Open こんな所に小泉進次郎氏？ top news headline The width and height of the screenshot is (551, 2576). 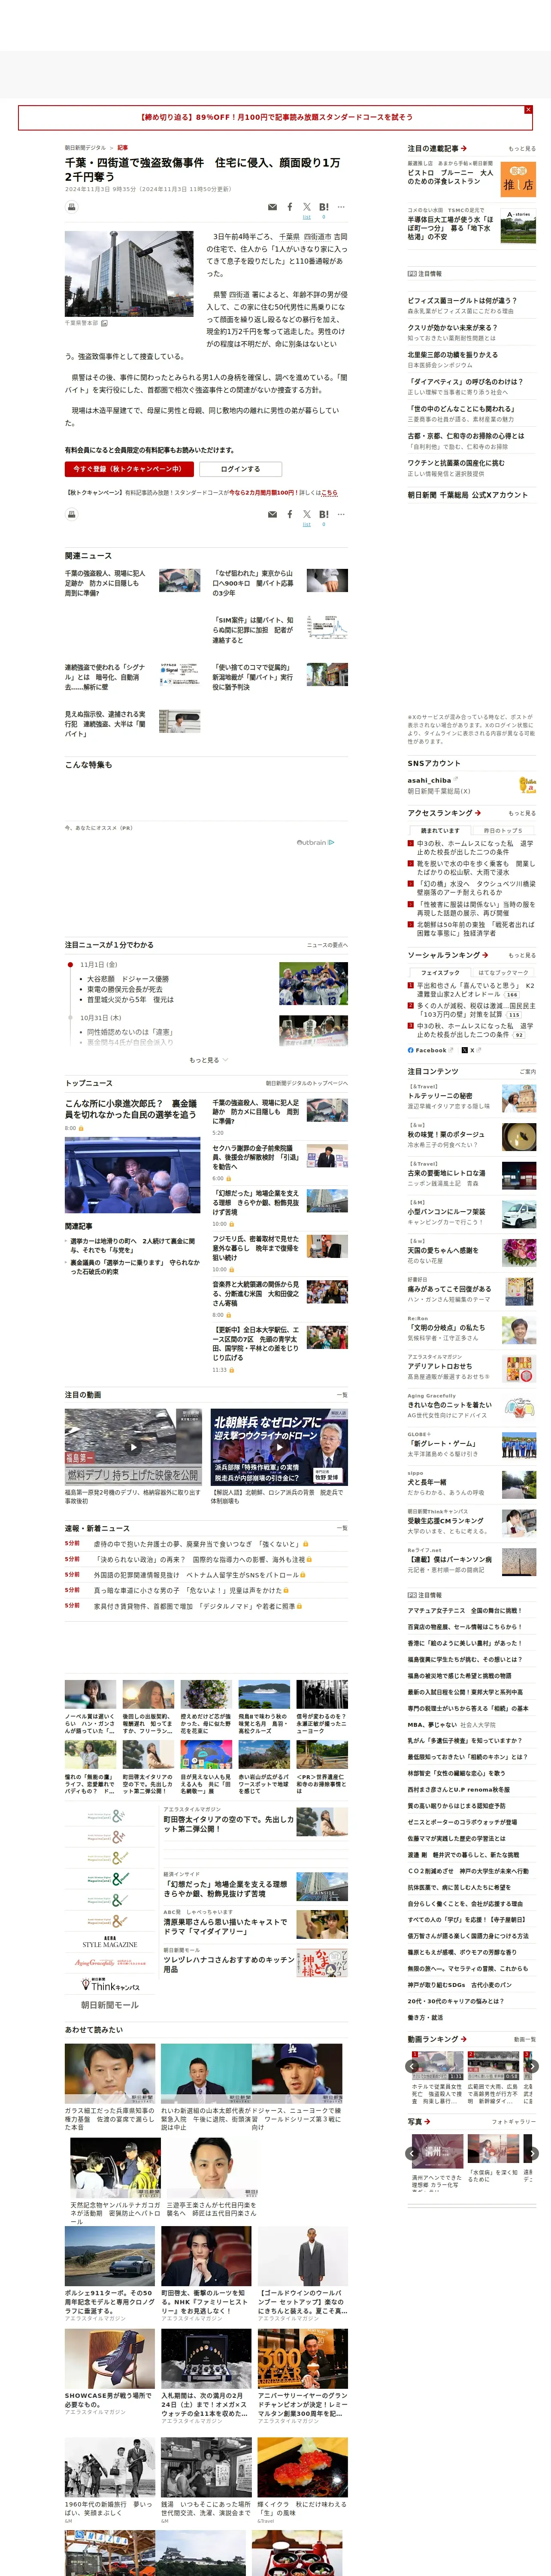(131, 1109)
